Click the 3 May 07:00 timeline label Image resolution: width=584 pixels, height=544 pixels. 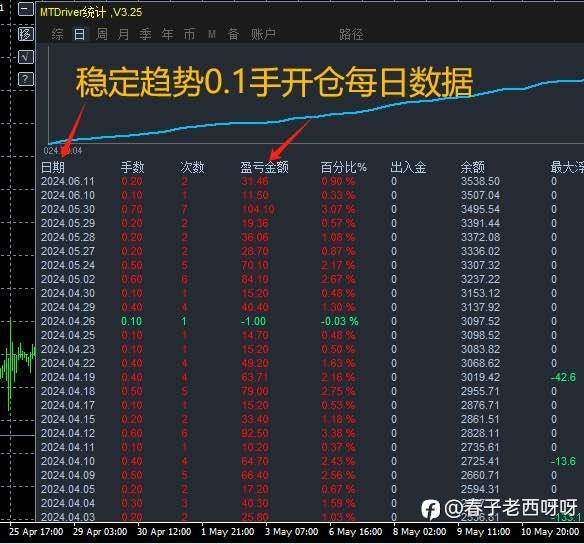tap(291, 532)
